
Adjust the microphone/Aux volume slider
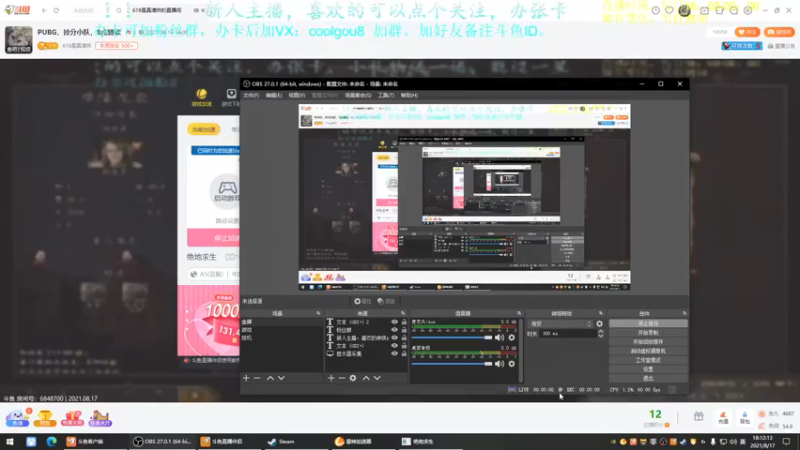pos(452,337)
